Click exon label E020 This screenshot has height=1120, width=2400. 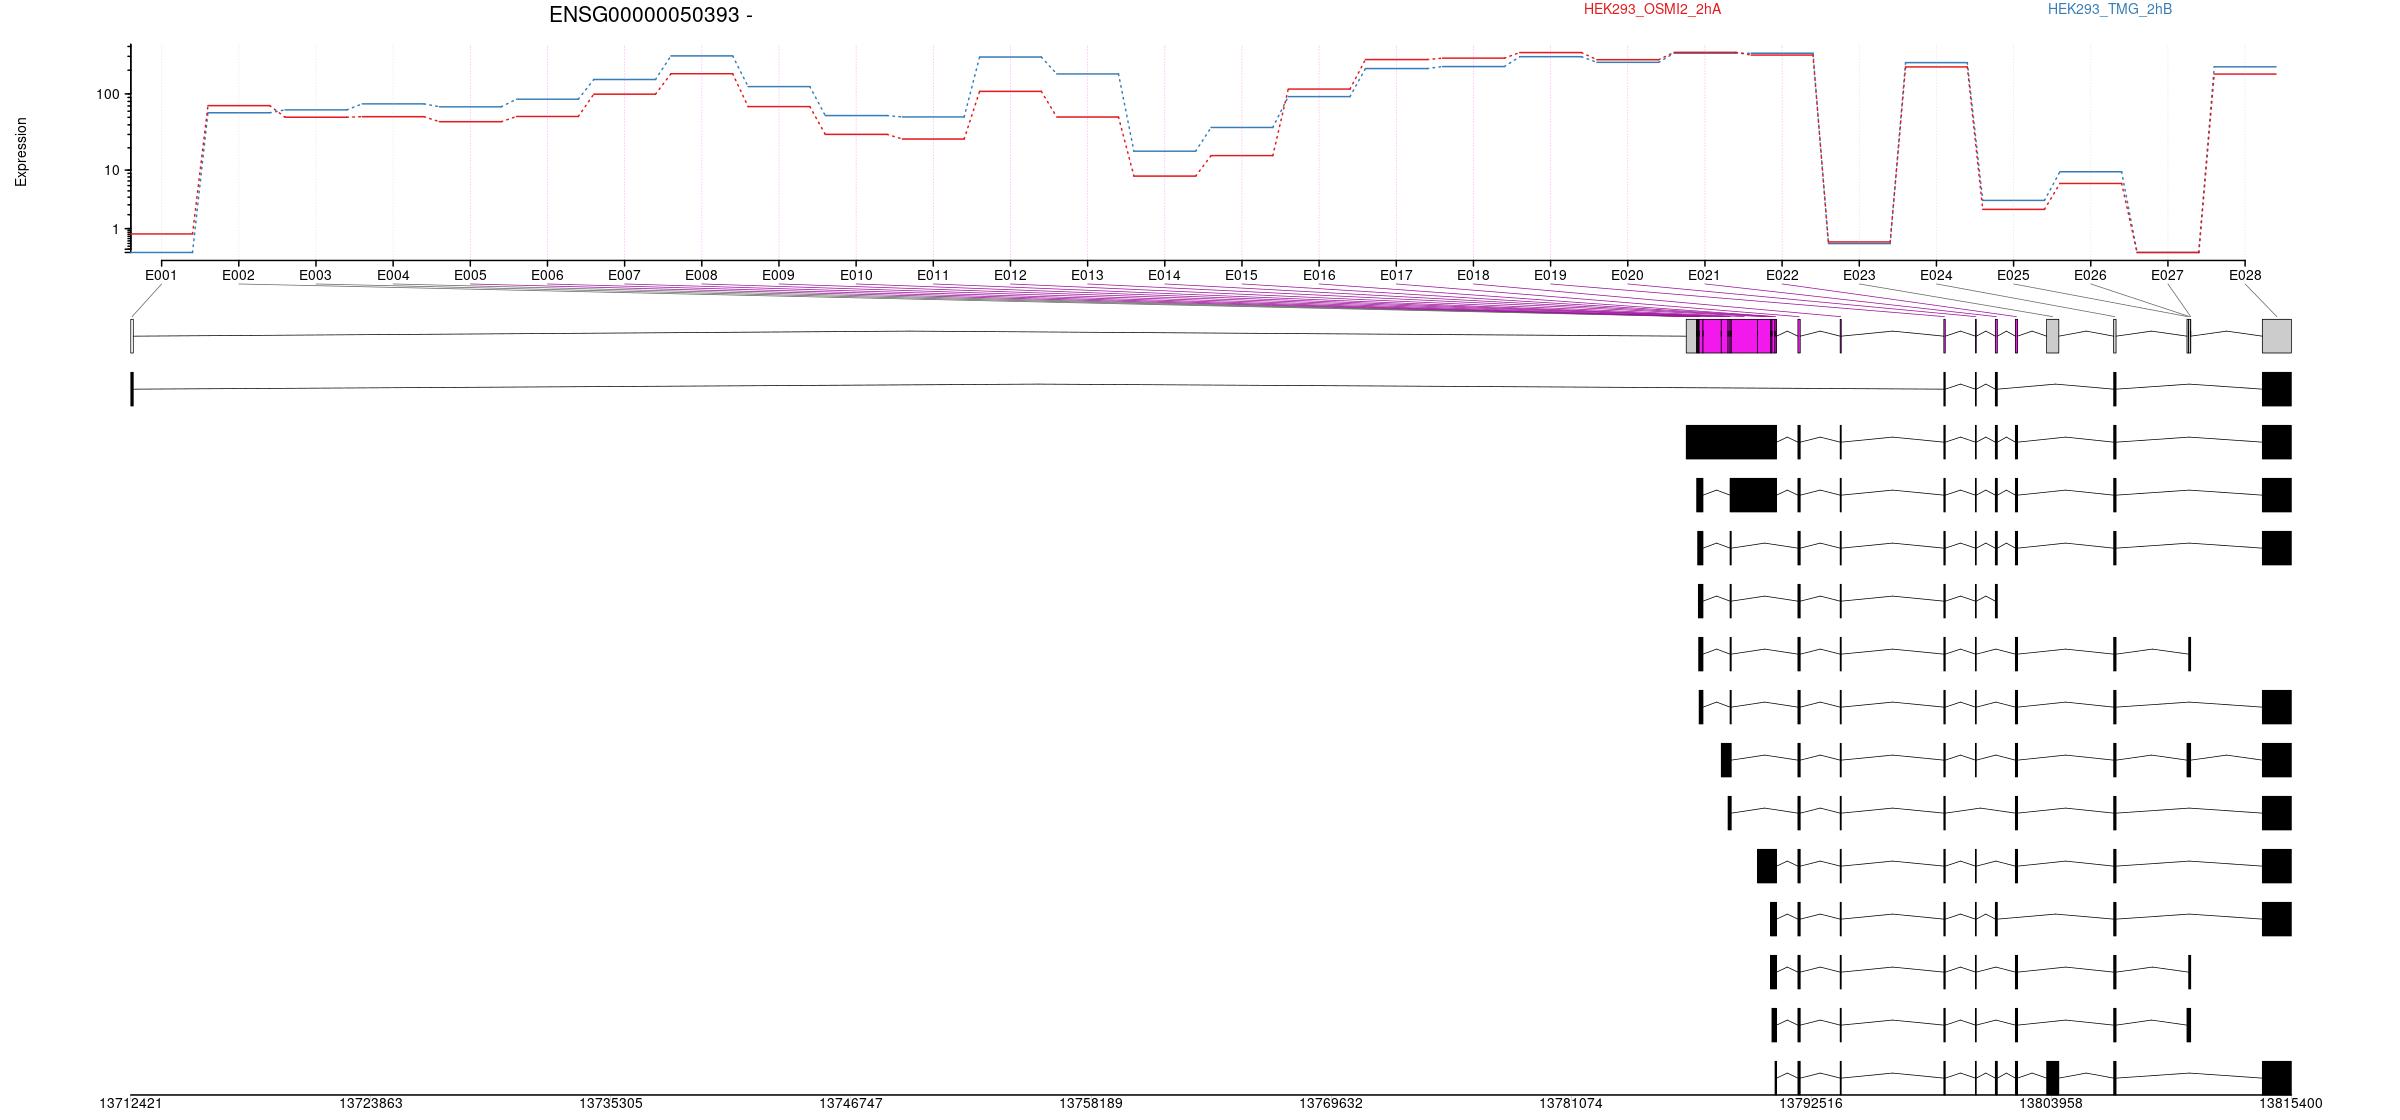coord(1627,275)
